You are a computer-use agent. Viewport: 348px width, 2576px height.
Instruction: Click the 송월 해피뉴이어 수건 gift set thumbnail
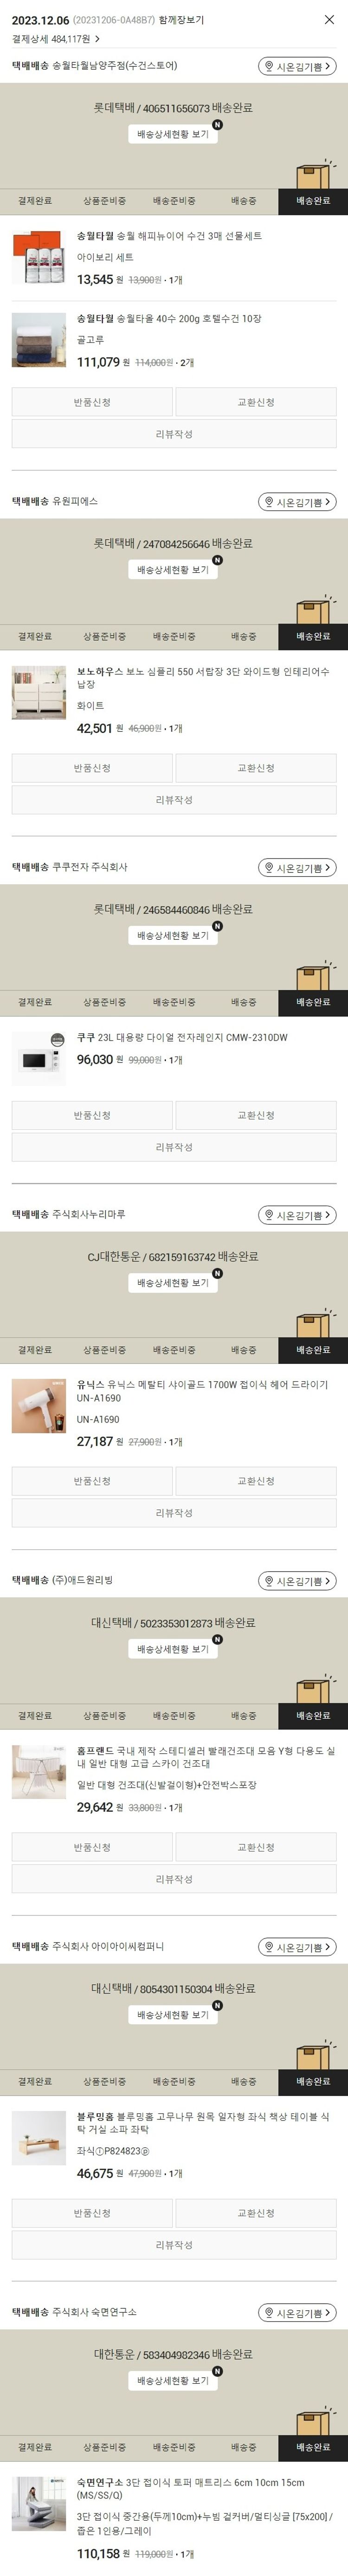click(39, 258)
